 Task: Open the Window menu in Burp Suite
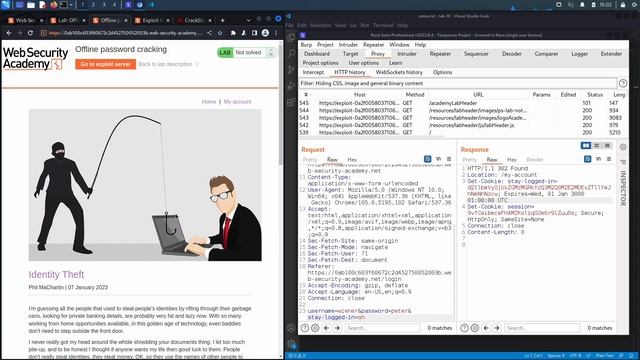pos(399,45)
